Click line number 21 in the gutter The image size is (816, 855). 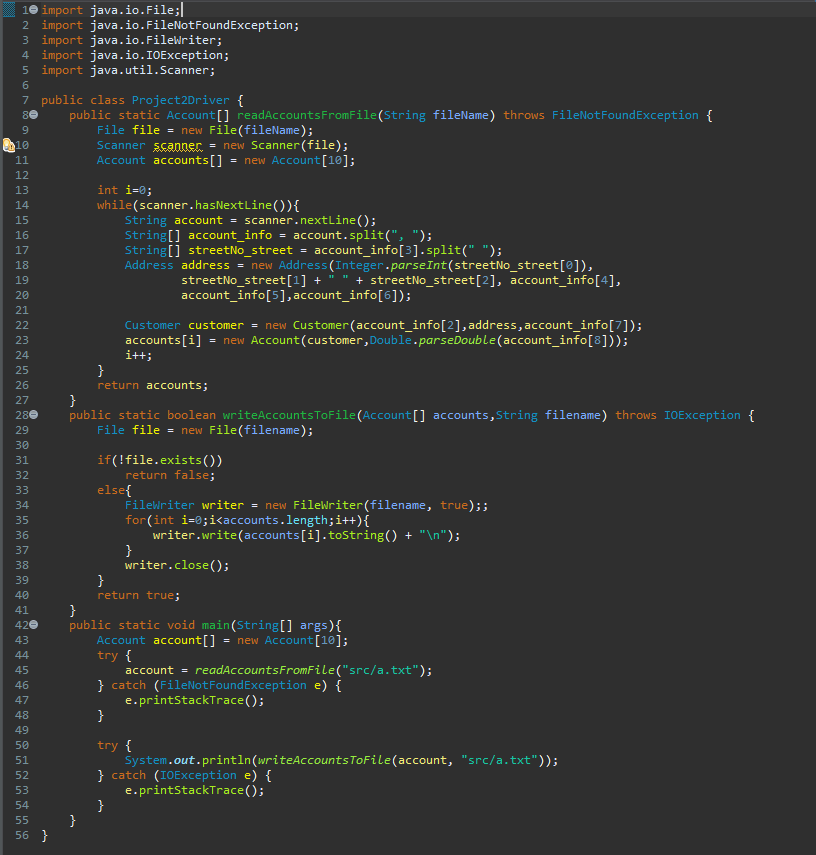tap(22, 310)
